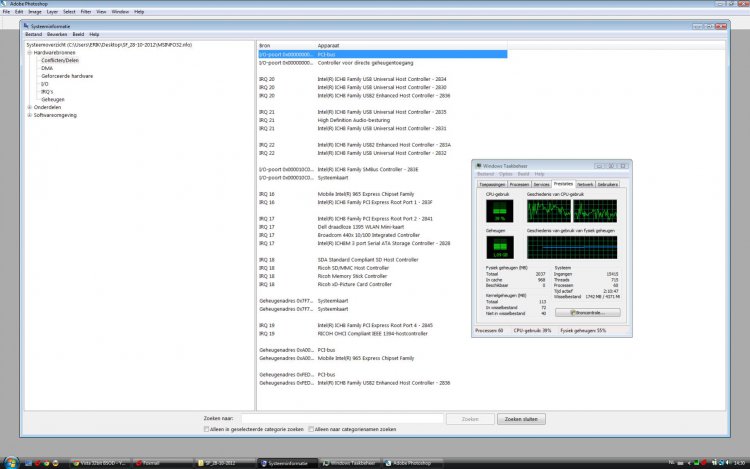
Task: Open the SF_28-10-2012 folder taskbar button
Action: 226,463
